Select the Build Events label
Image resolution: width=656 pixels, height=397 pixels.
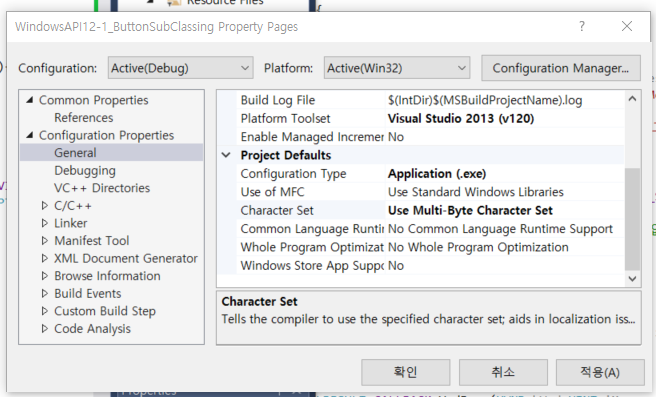tap(87, 293)
